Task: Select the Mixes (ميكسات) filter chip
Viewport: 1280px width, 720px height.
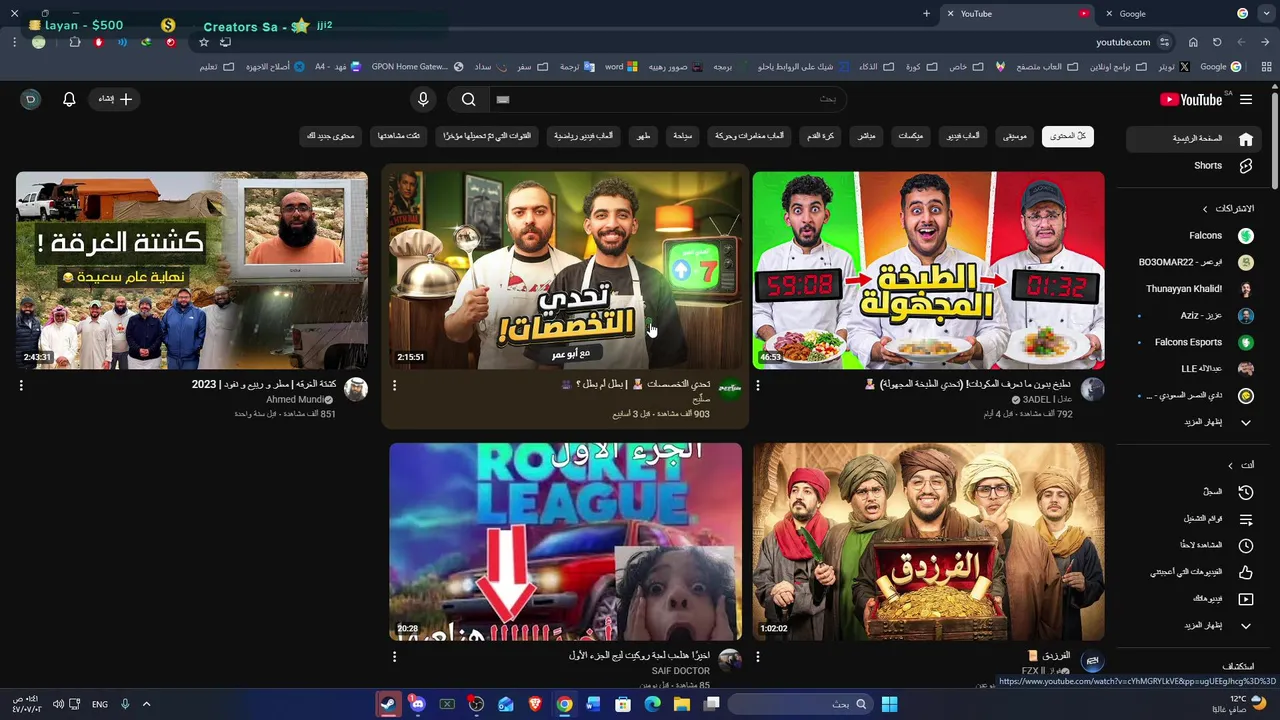Action: point(911,136)
